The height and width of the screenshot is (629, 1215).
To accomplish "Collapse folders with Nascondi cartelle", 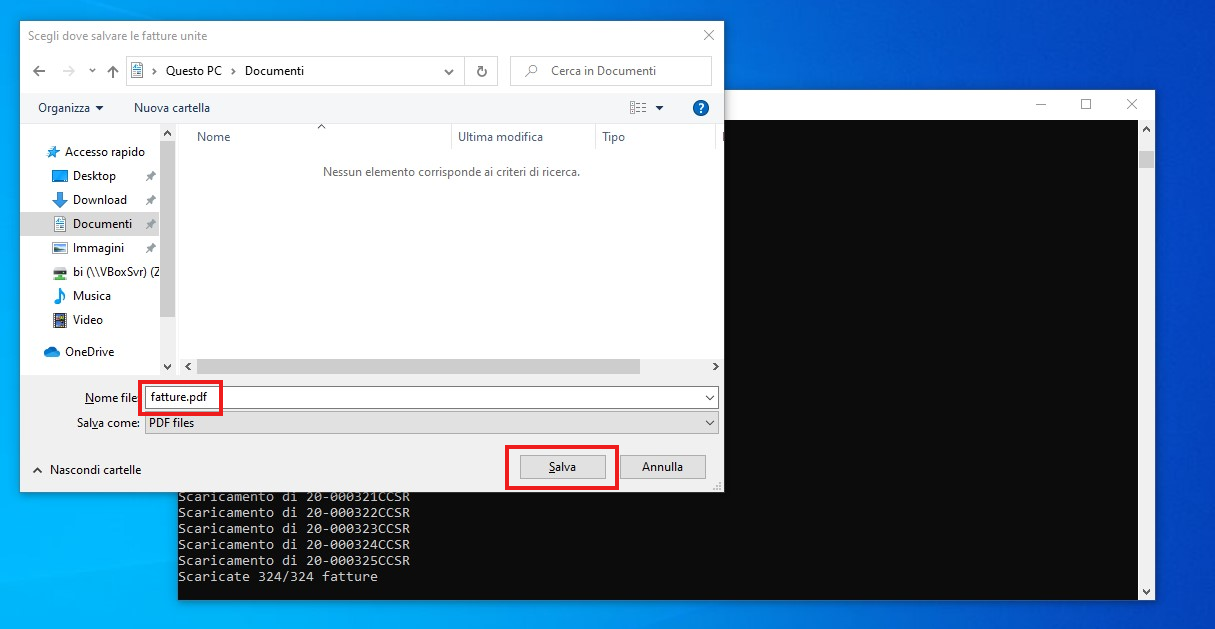I will tap(87, 470).
